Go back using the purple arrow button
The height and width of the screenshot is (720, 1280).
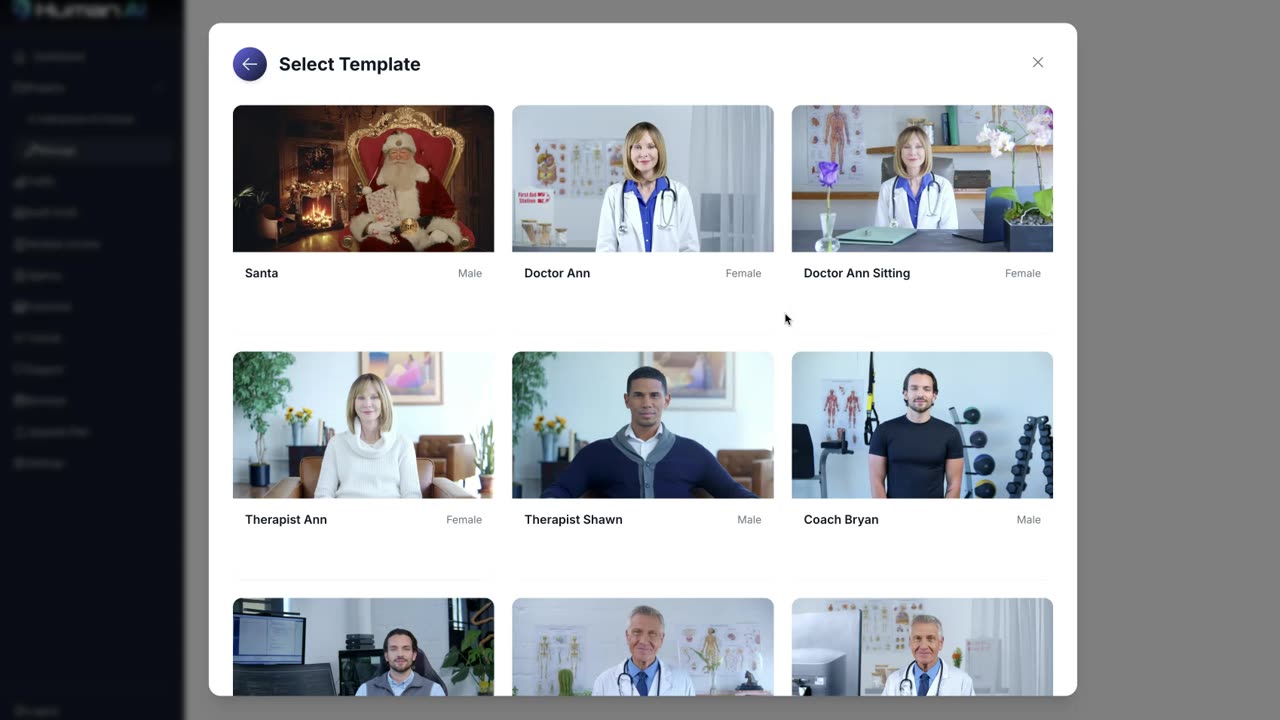click(250, 64)
